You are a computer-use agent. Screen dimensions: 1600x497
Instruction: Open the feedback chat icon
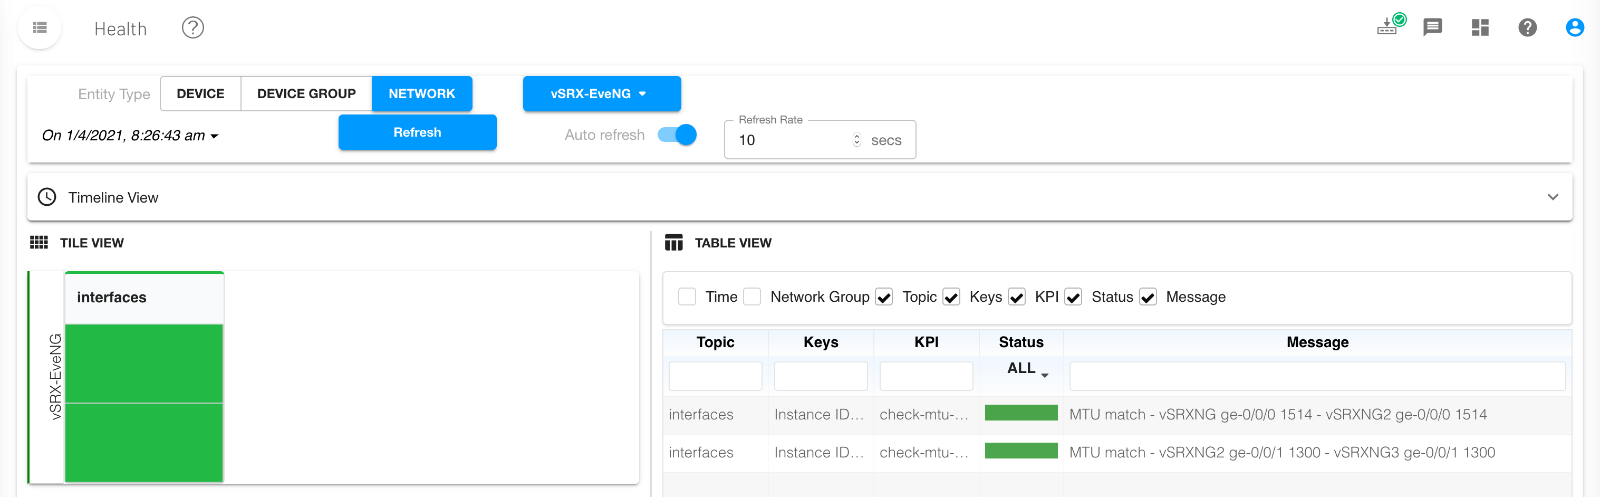click(x=1433, y=28)
